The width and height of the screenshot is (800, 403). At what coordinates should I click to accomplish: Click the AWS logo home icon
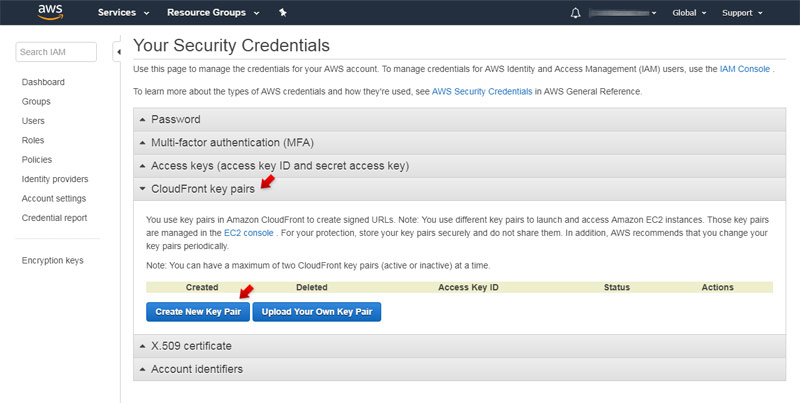pos(51,12)
